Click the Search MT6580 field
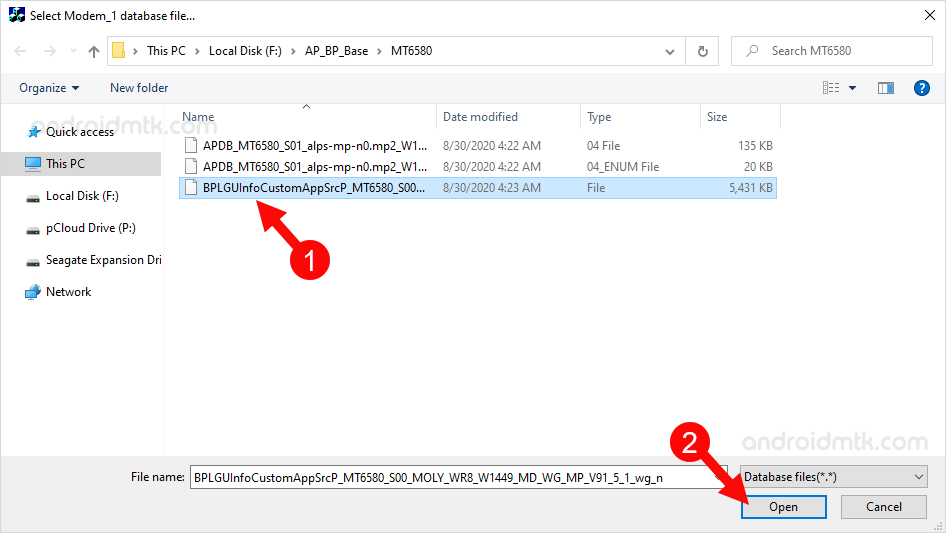The image size is (946, 533). click(831, 51)
